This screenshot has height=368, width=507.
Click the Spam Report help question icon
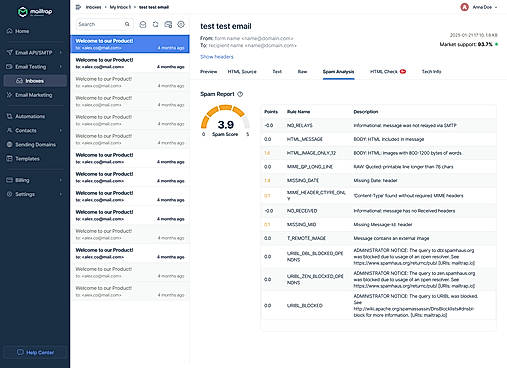(x=240, y=94)
